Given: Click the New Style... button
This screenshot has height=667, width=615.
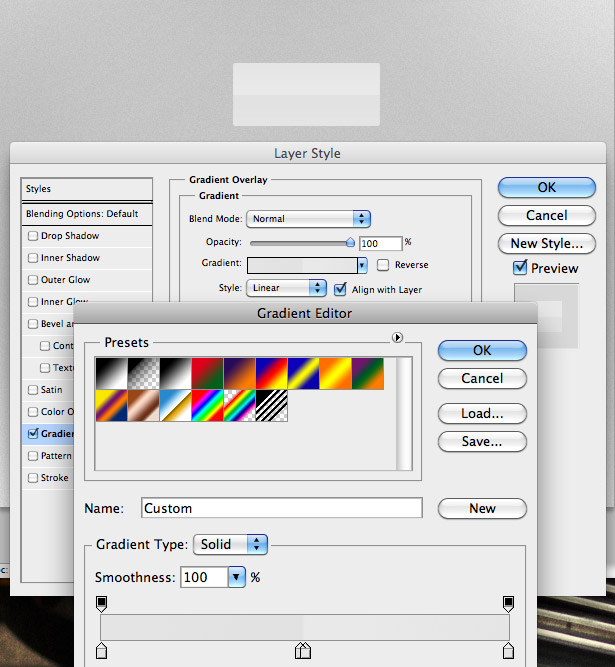Looking at the screenshot, I should click(547, 244).
